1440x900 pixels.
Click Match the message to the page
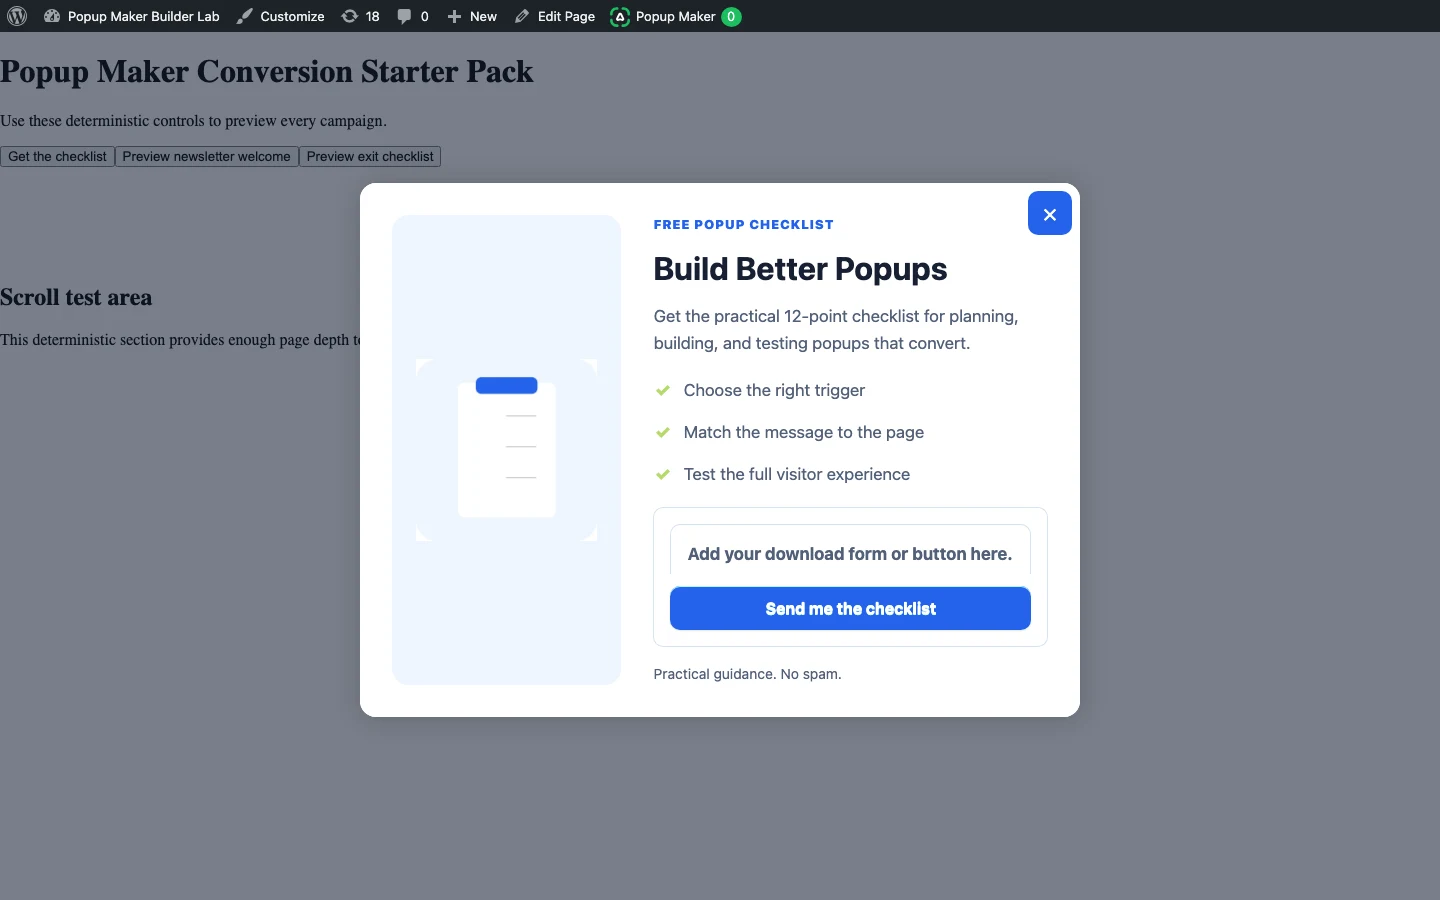tap(804, 432)
